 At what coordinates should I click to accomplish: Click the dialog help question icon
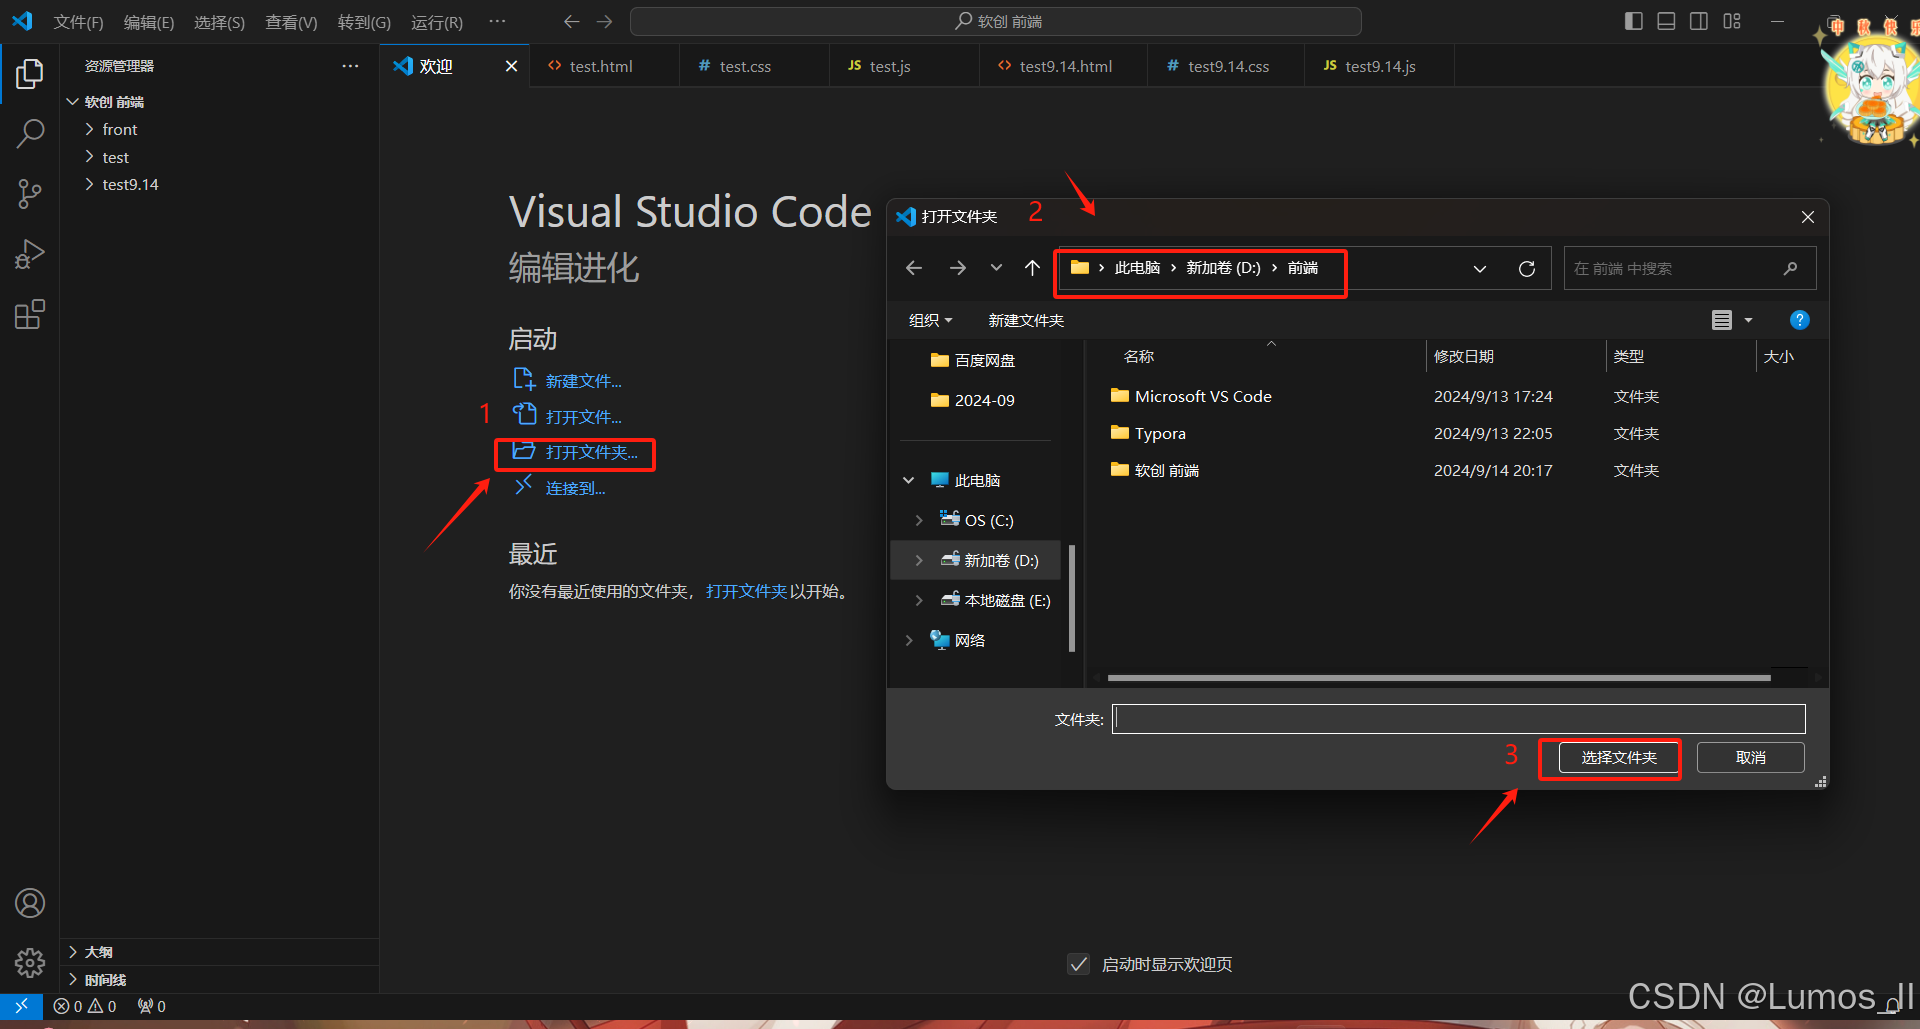point(1799,320)
